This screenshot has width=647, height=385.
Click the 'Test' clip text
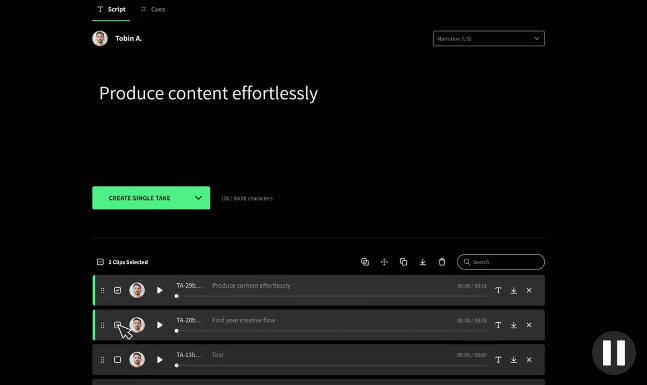click(217, 355)
